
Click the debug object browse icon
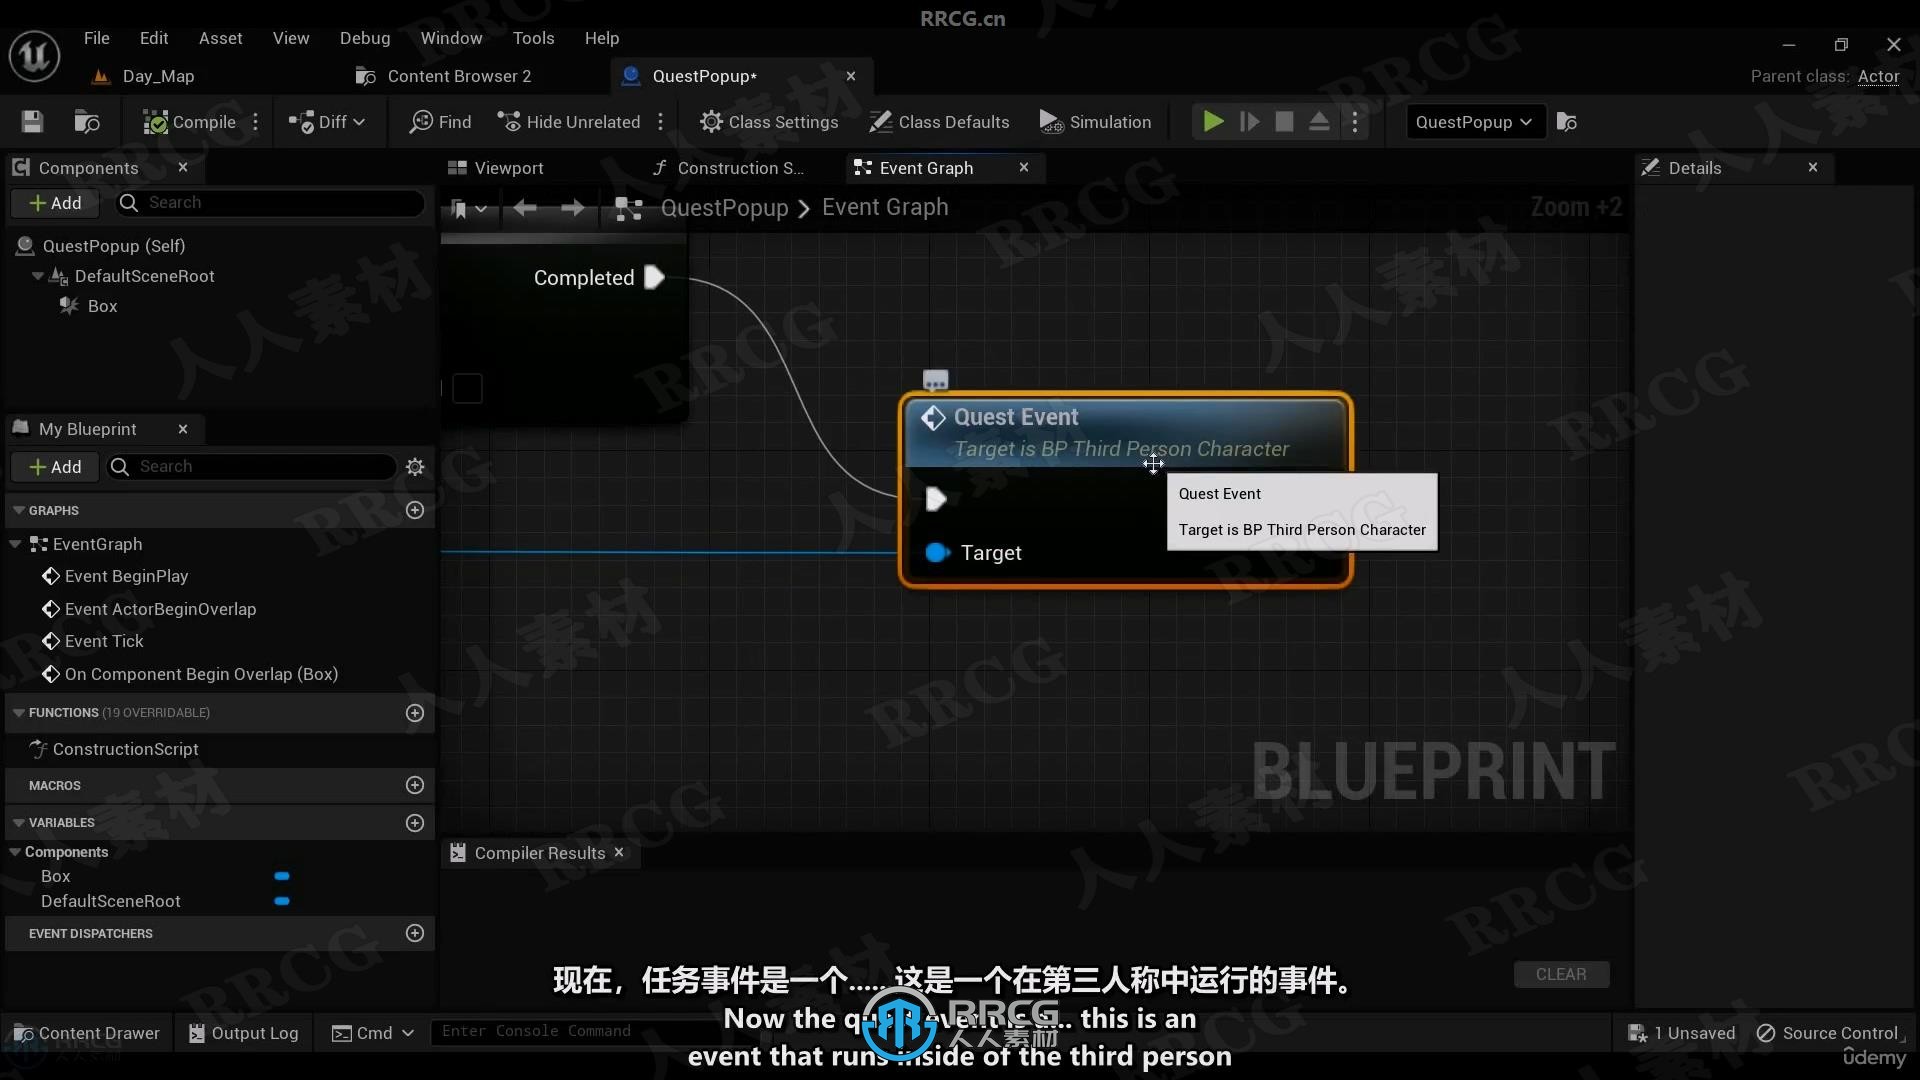[1567, 122]
